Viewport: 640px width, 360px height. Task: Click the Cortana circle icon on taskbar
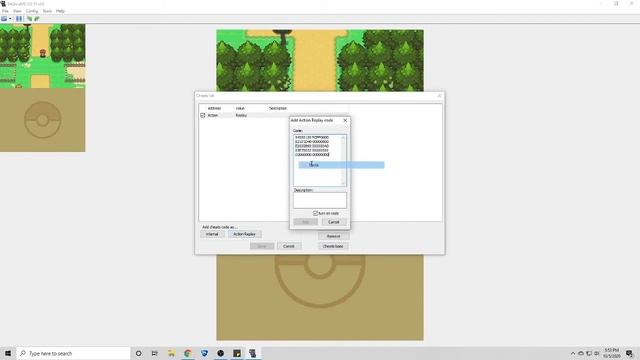(138, 353)
